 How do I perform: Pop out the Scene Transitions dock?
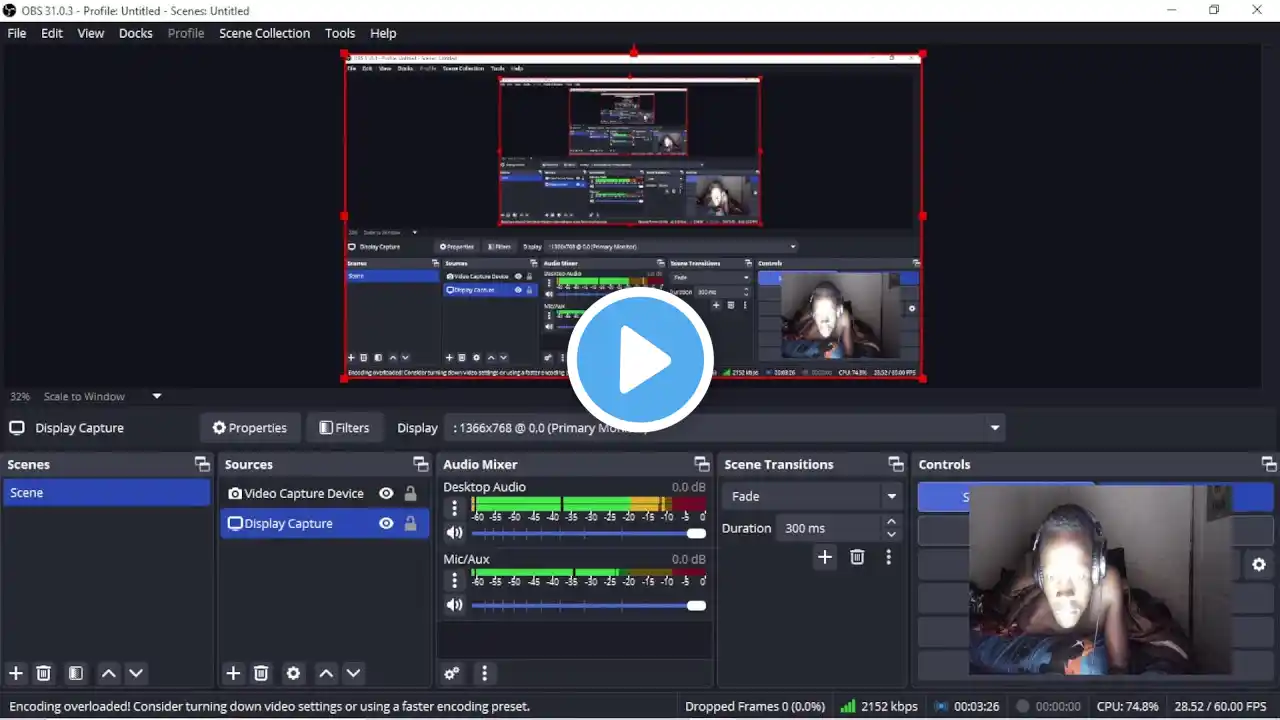click(896, 464)
